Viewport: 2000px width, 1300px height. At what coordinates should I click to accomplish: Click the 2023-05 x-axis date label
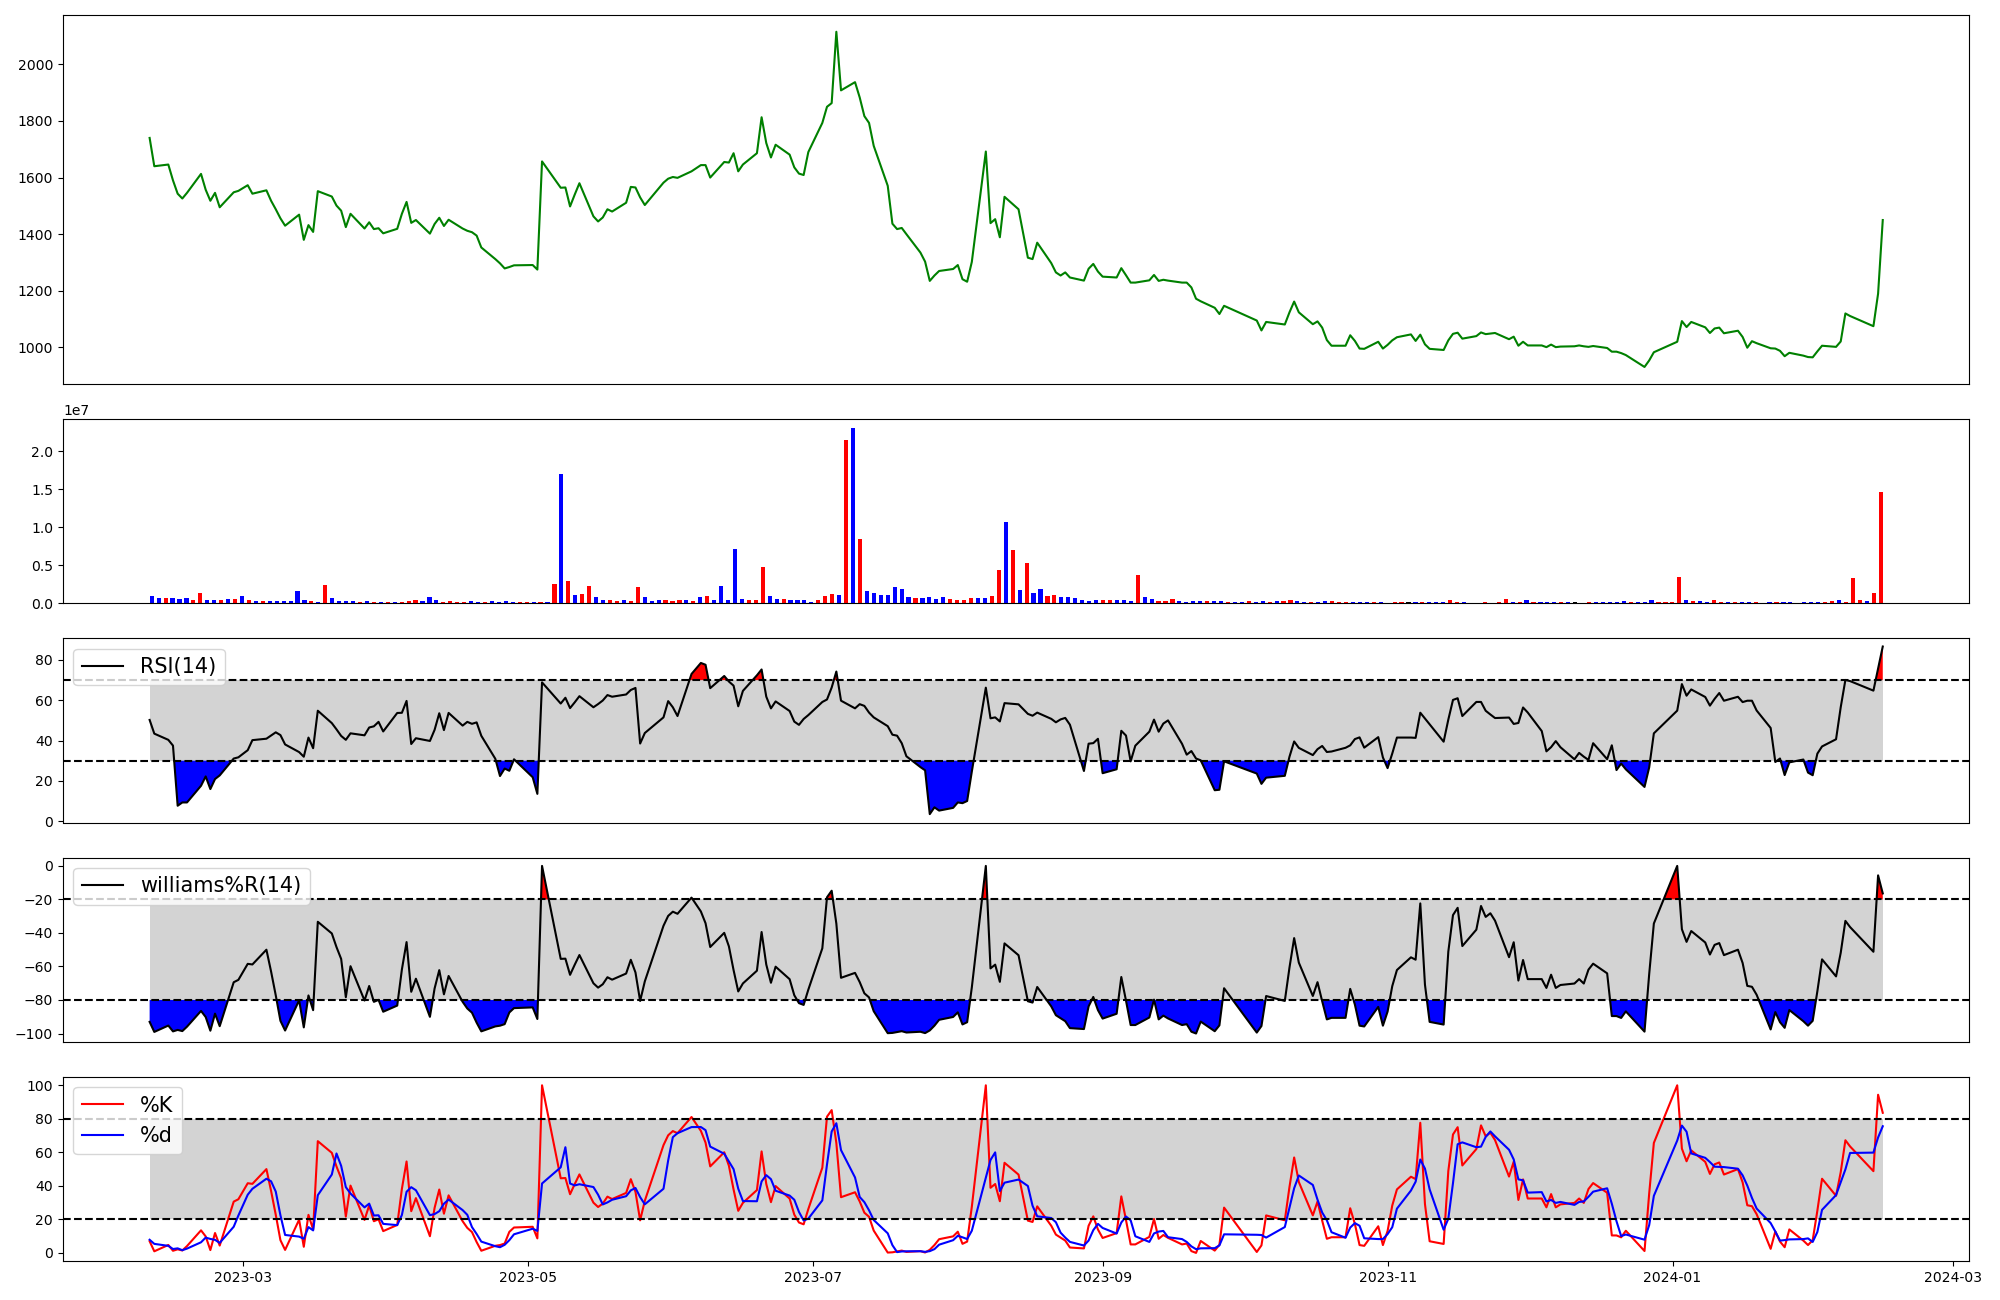pyautogui.click(x=527, y=1277)
